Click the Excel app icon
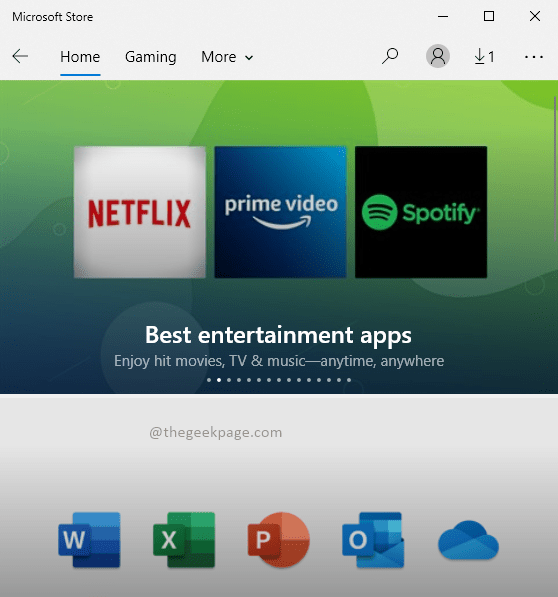Viewport: 558px width, 597px height. pos(184,540)
